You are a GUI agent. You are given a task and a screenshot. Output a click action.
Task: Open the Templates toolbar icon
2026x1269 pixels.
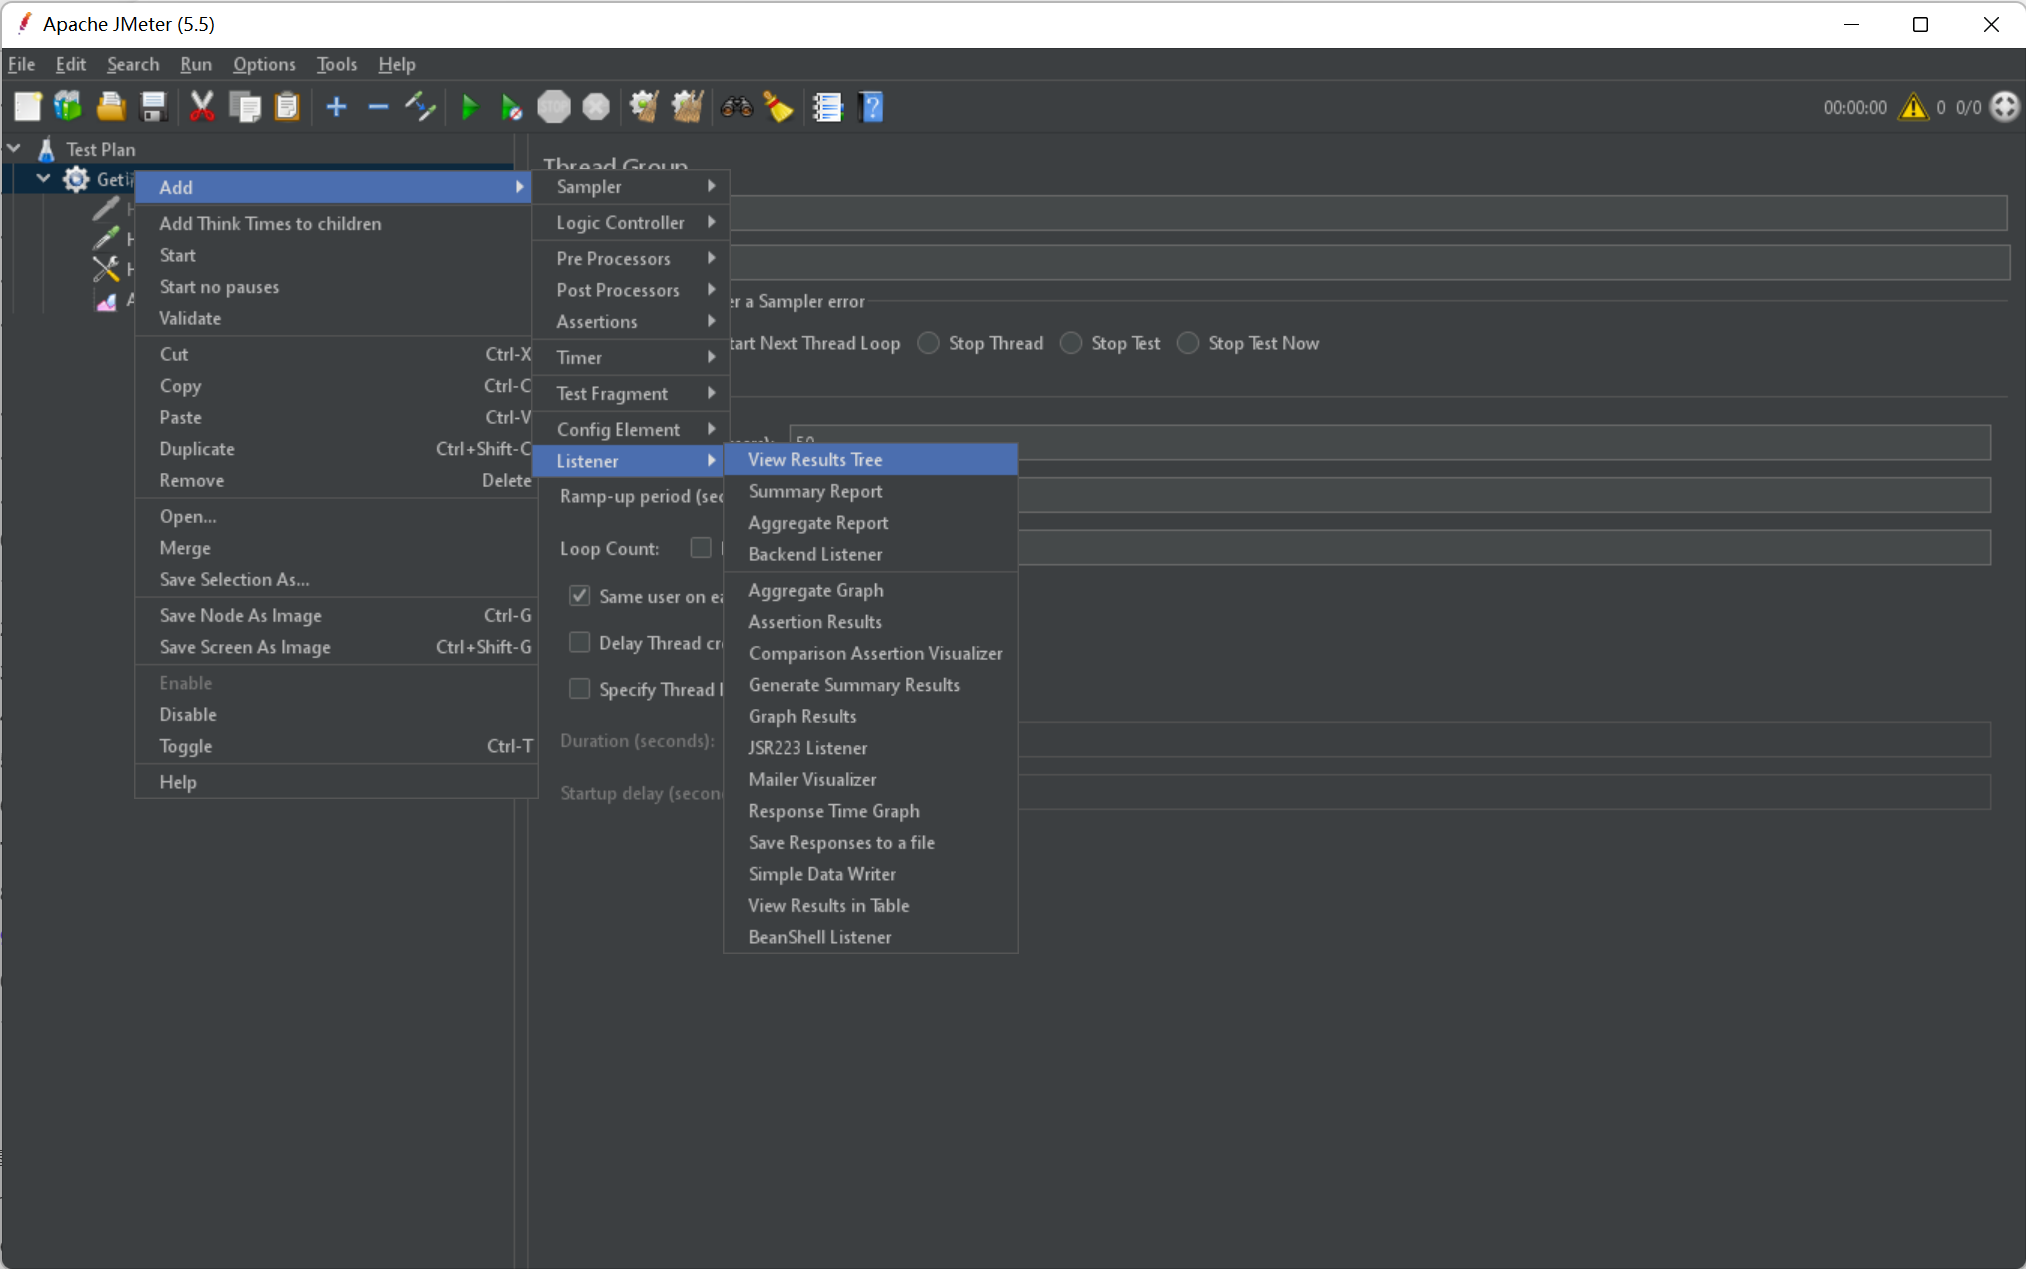pyautogui.click(x=68, y=107)
